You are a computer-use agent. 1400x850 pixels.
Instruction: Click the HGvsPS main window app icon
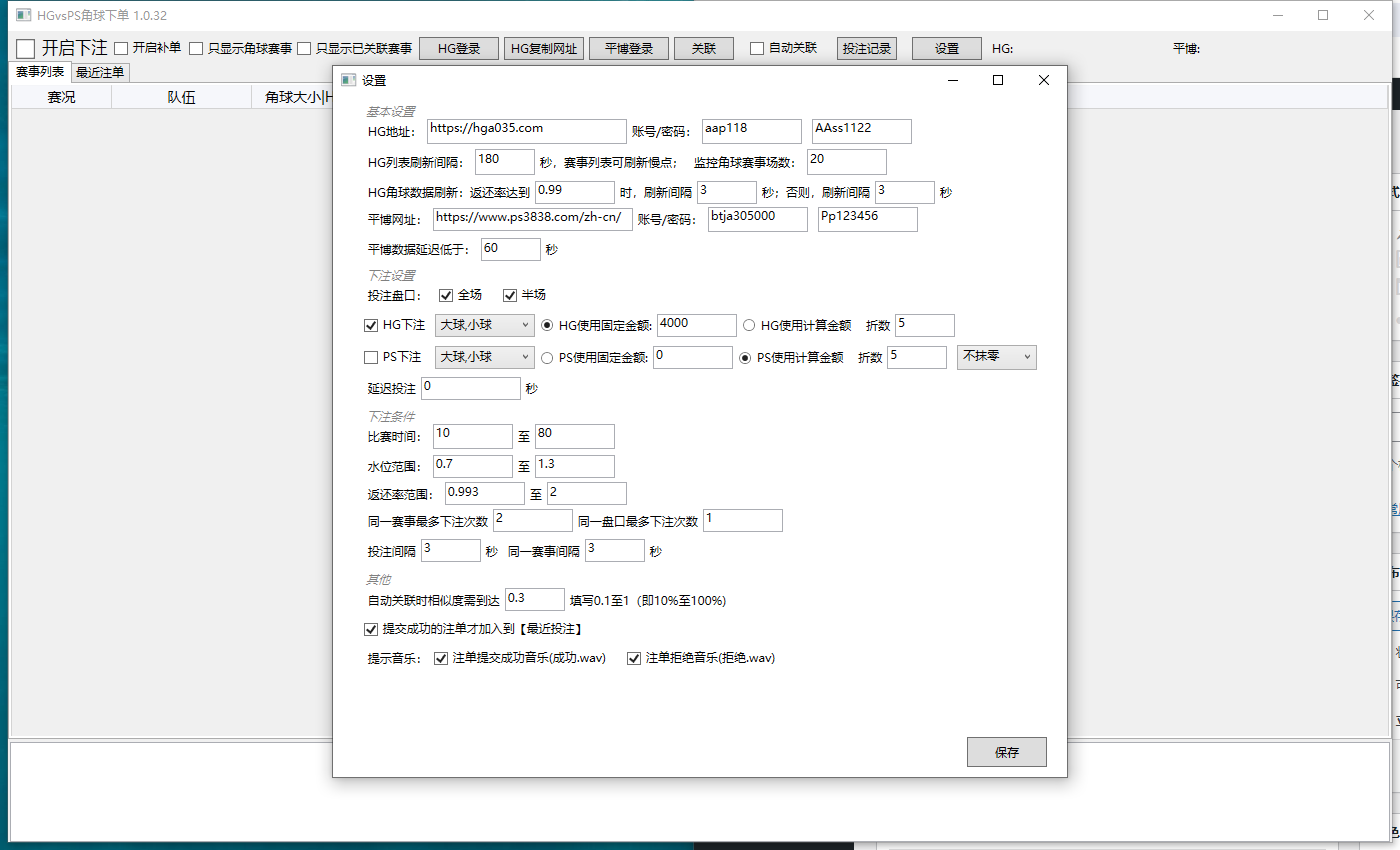[x=23, y=15]
